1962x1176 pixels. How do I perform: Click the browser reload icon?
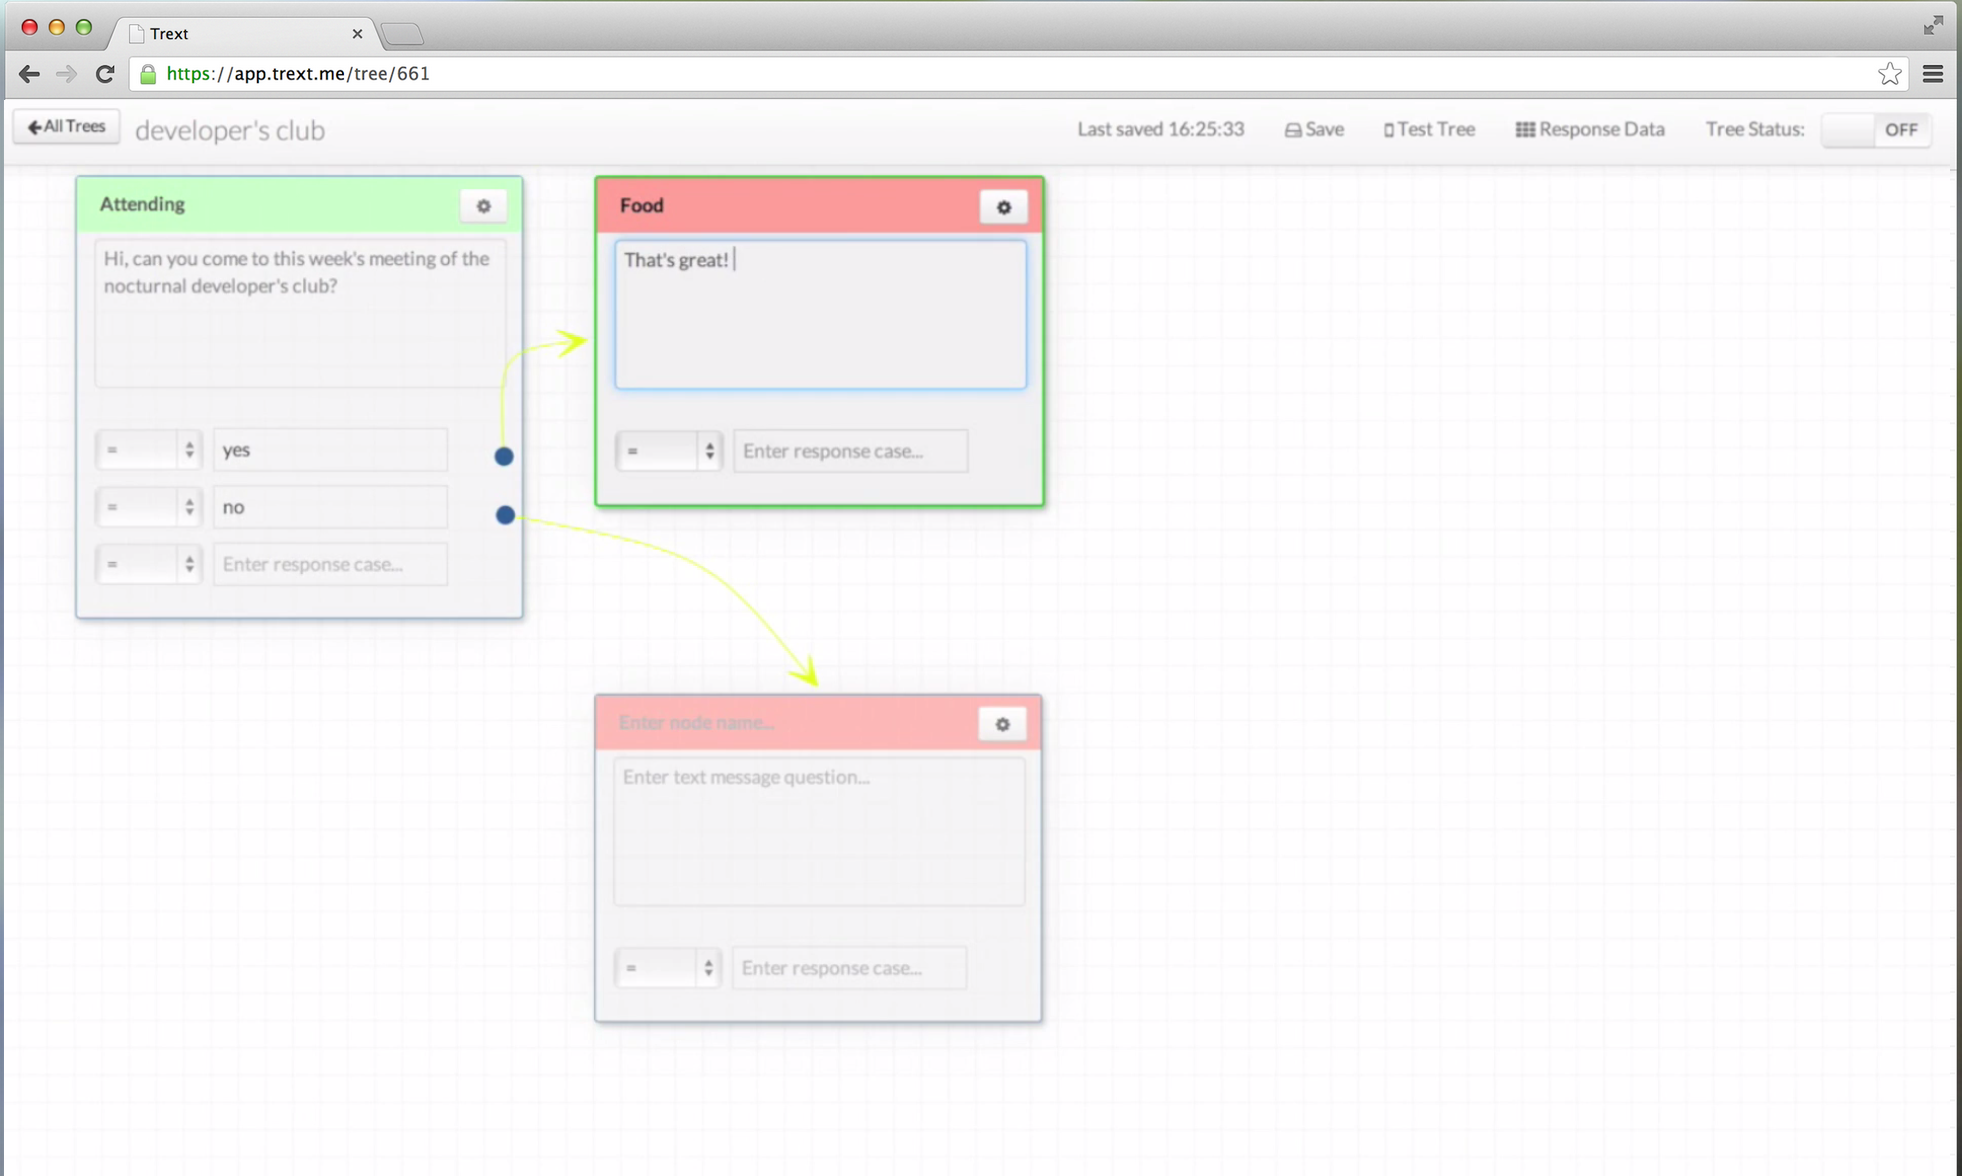point(105,74)
